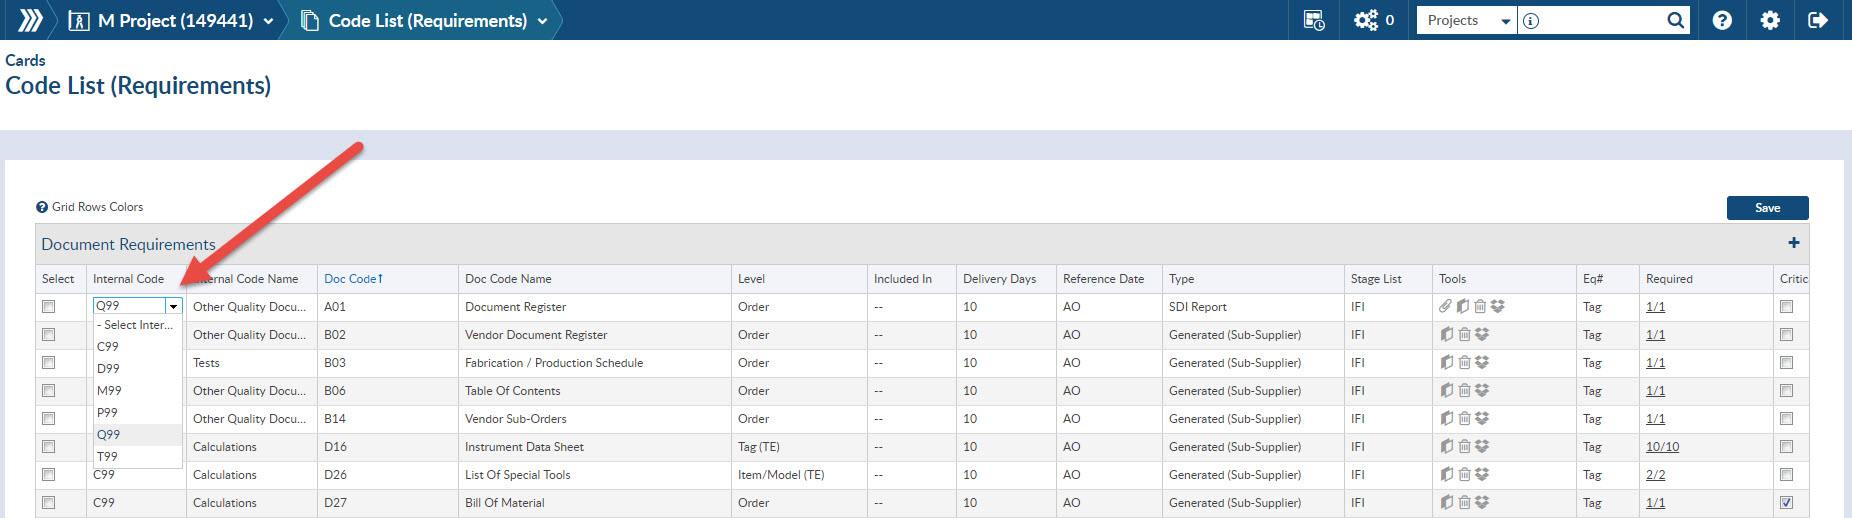Open the Required 1/1 link for A01
1852x518 pixels.
(x=1655, y=307)
